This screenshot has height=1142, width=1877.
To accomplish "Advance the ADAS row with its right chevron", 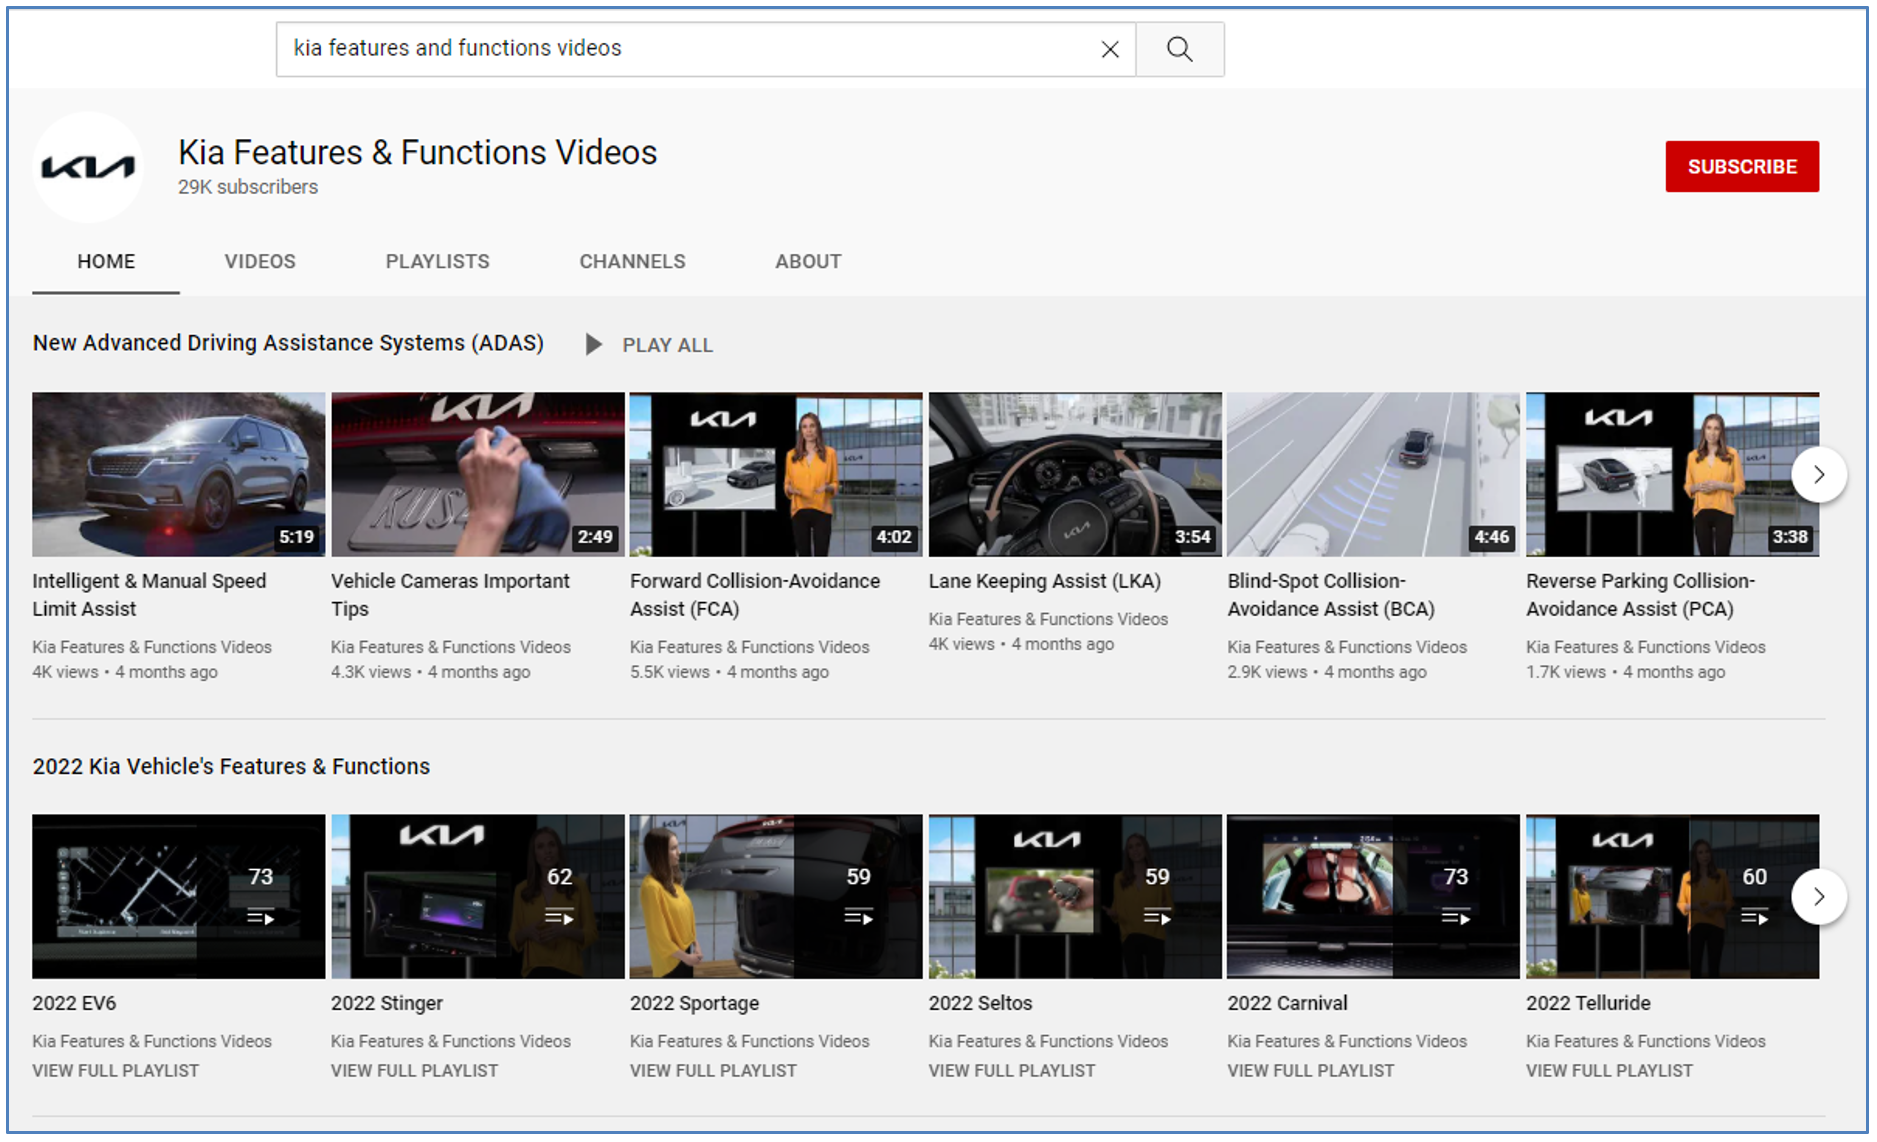I will click(1818, 474).
